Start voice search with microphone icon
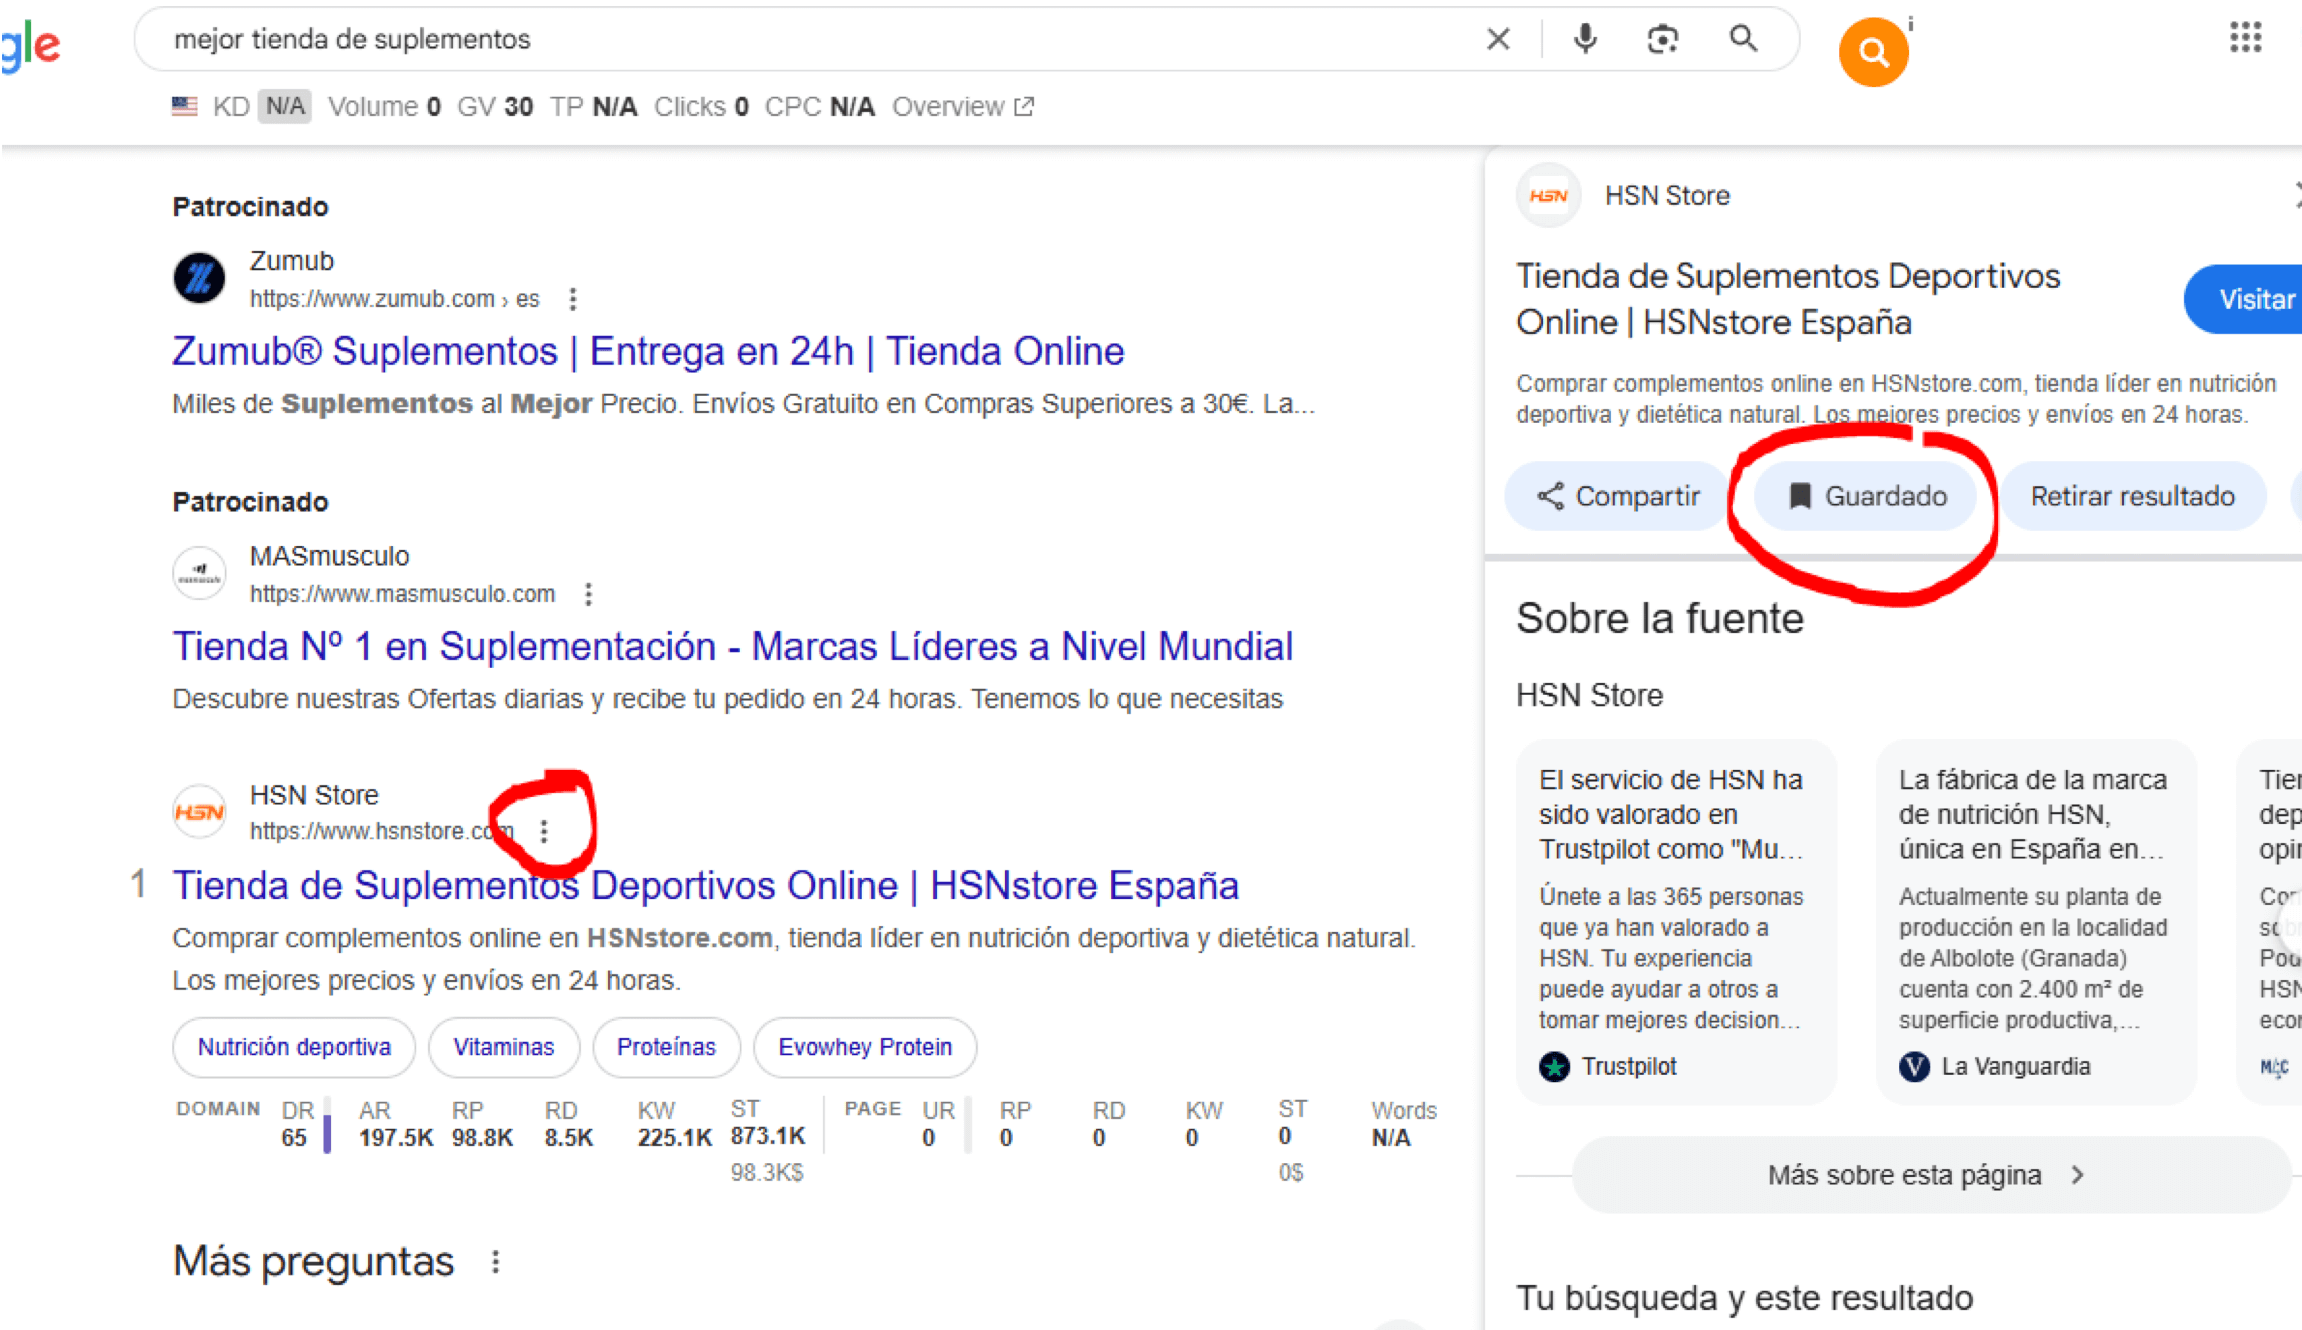The width and height of the screenshot is (2302, 1330). tap(1585, 39)
